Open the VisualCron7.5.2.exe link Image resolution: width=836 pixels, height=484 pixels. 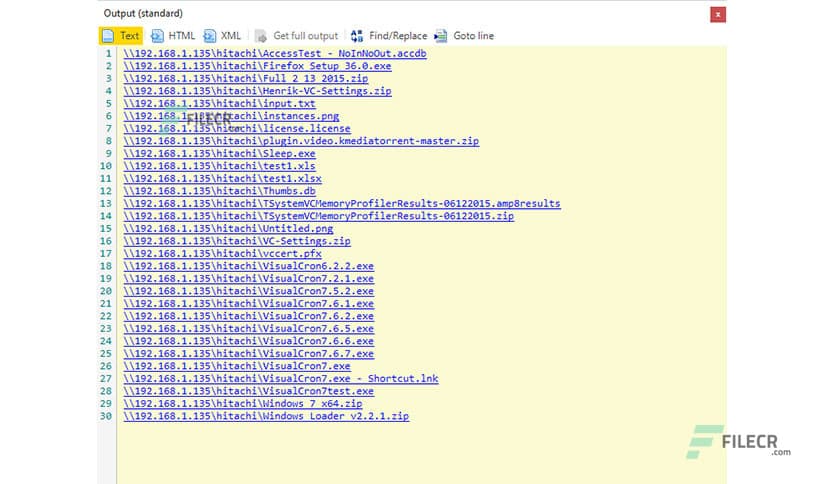coord(249,291)
